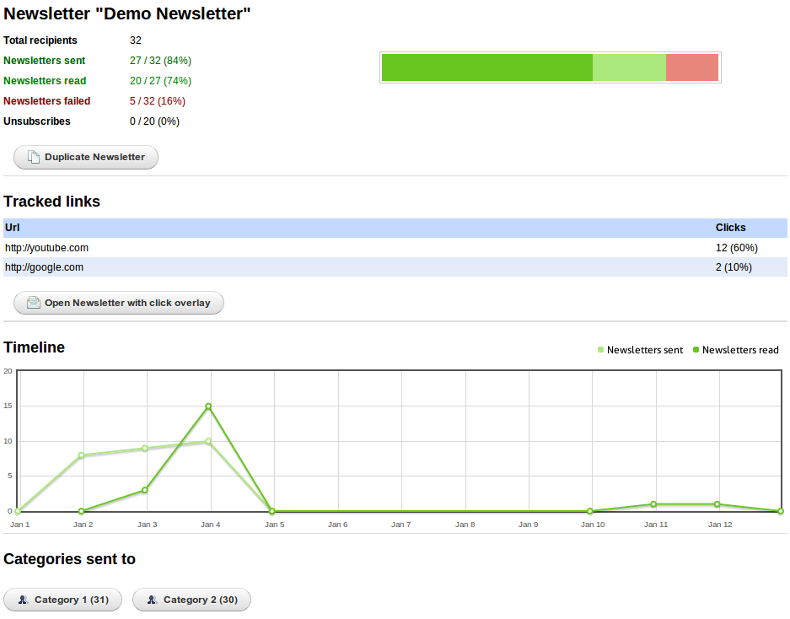Click the duplicate pages icon on Duplicate Newsletter
The image size is (790, 619).
click(33, 157)
